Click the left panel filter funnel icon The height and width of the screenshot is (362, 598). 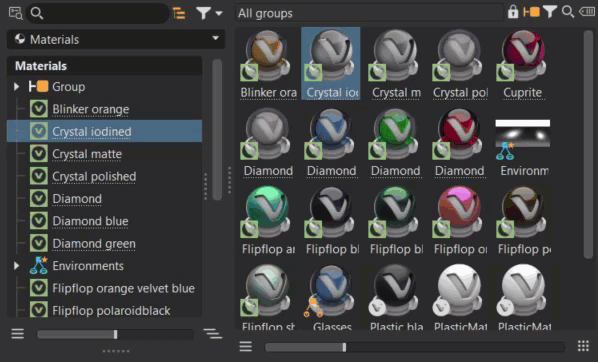pyautogui.click(x=203, y=13)
